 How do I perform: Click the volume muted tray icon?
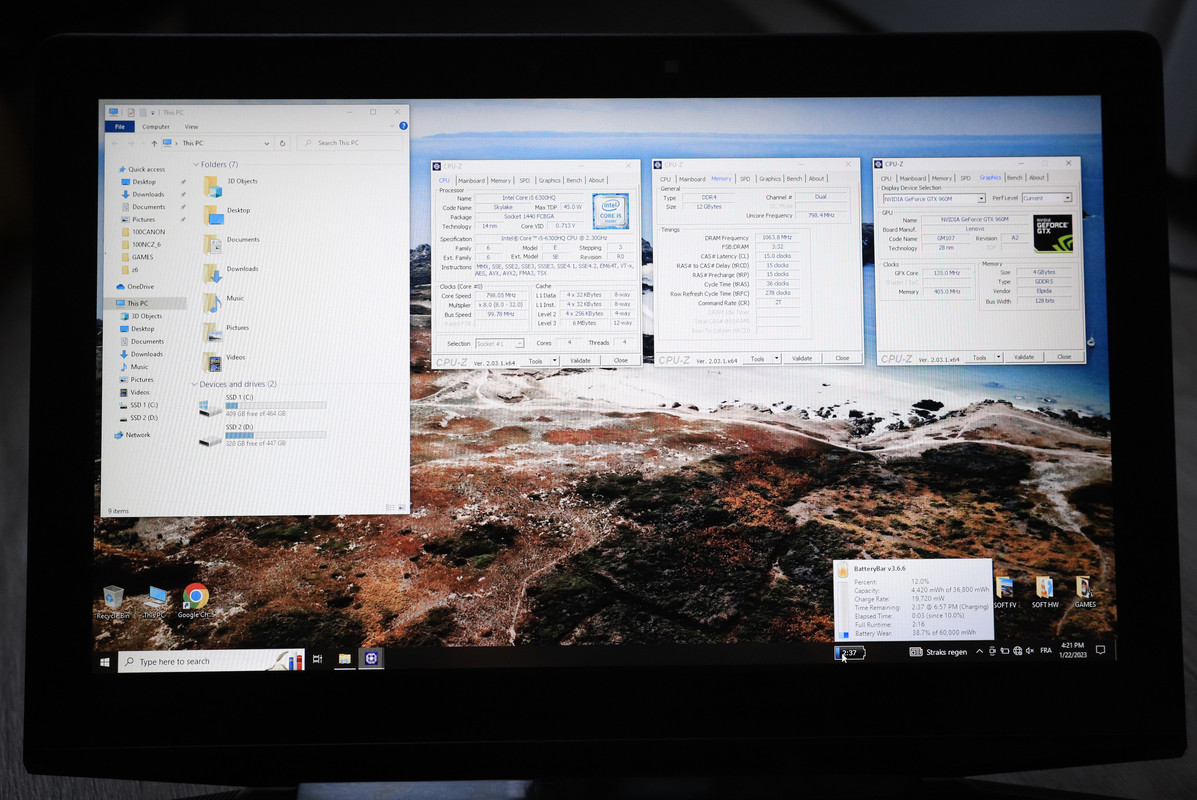(x=1030, y=650)
